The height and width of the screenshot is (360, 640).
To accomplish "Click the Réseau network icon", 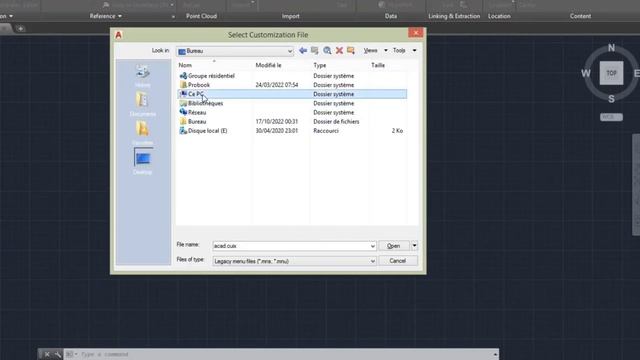I will 183,112.
